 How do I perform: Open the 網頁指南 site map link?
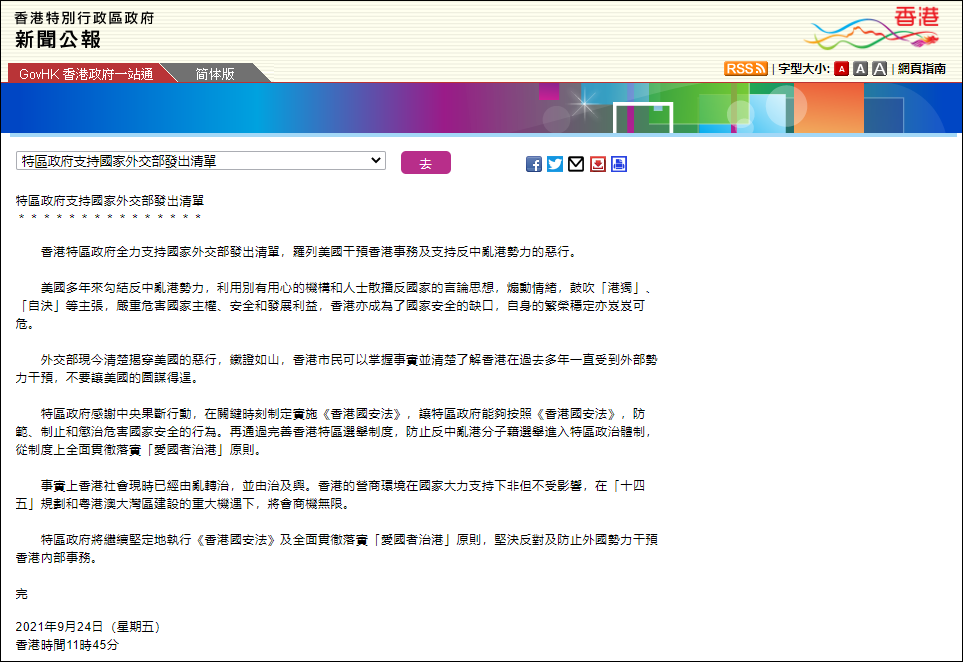pyautogui.click(x=921, y=69)
